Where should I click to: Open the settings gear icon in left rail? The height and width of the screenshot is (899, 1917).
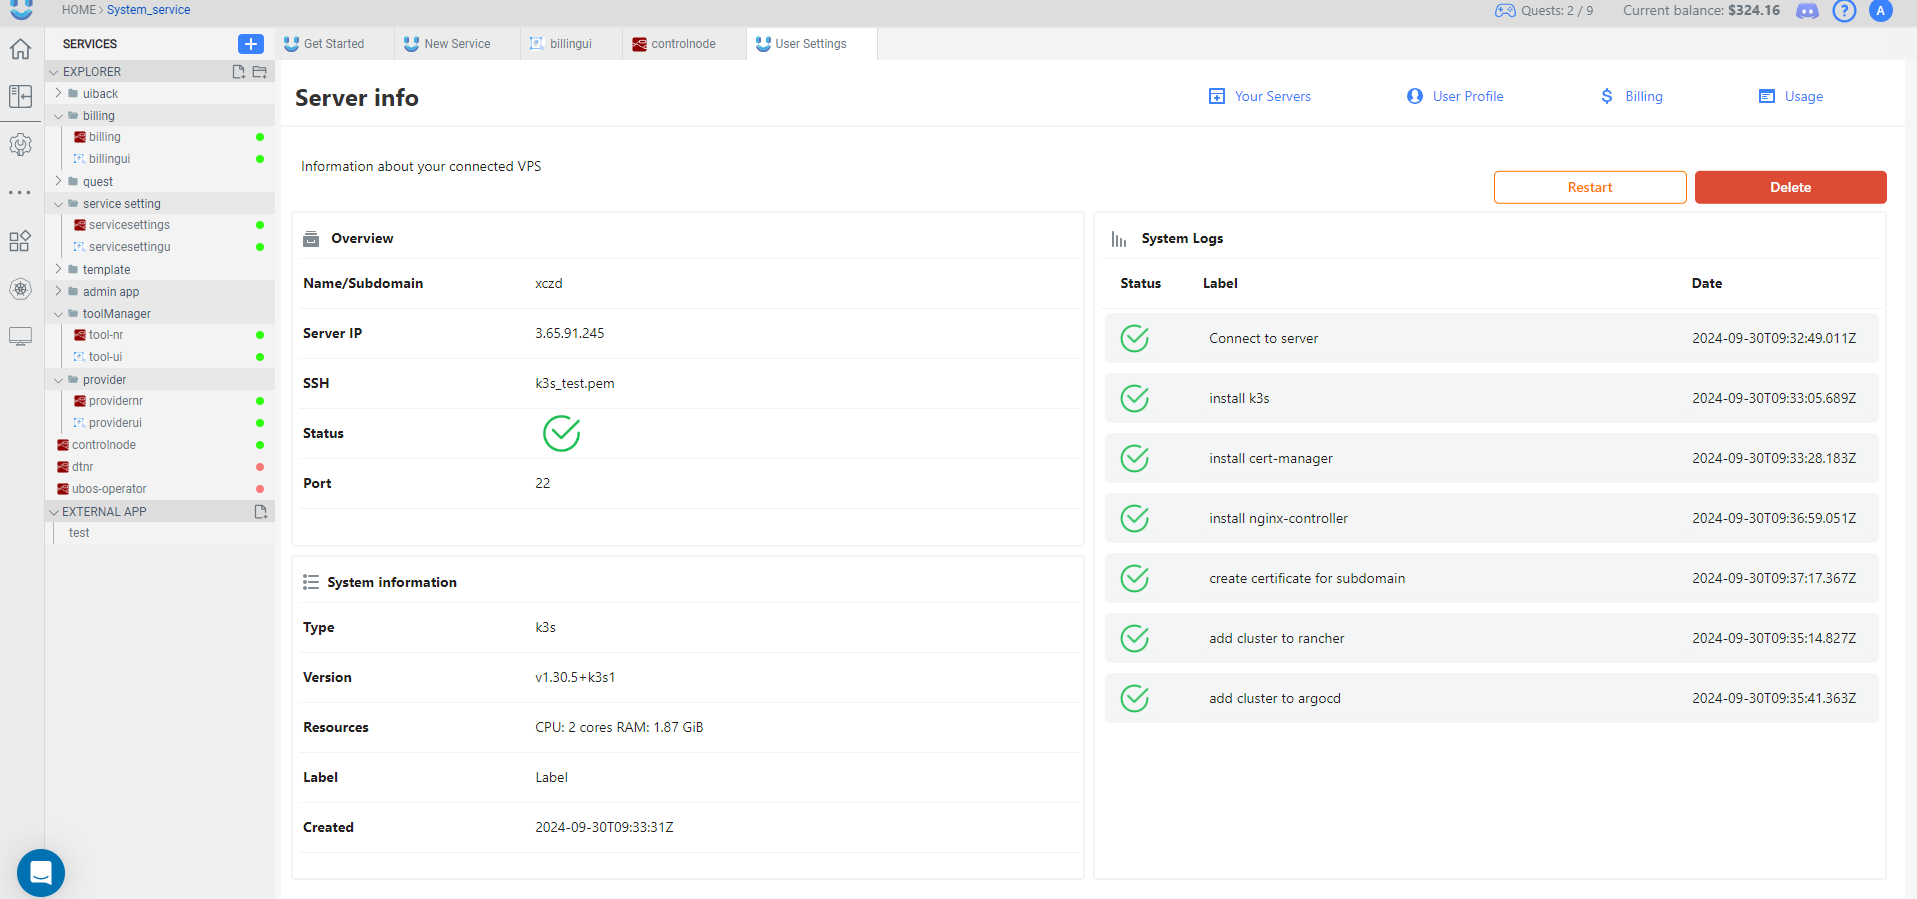[20, 144]
